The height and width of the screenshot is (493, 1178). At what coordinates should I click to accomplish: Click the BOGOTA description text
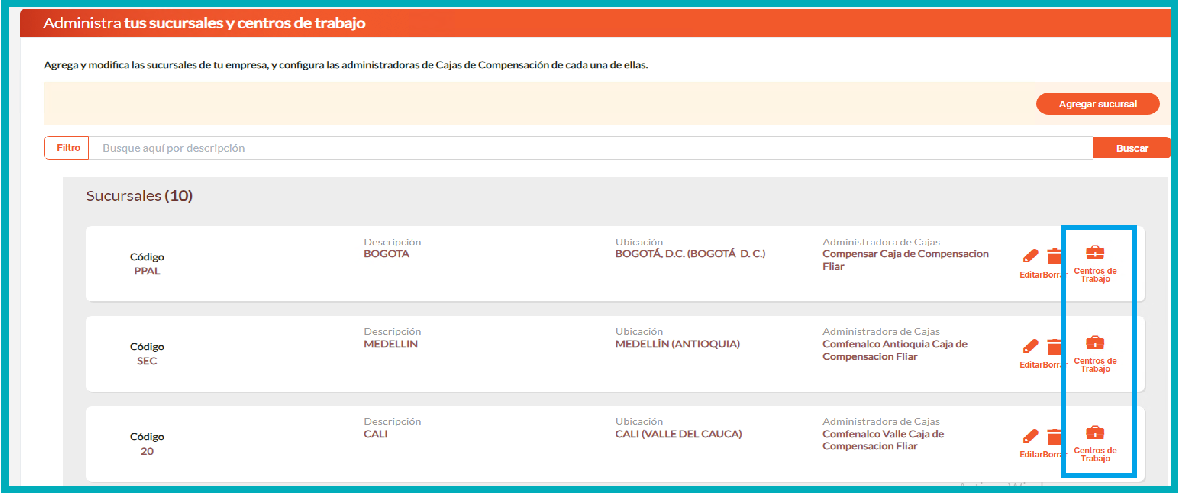pyautogui.click(x=385, y=254)
